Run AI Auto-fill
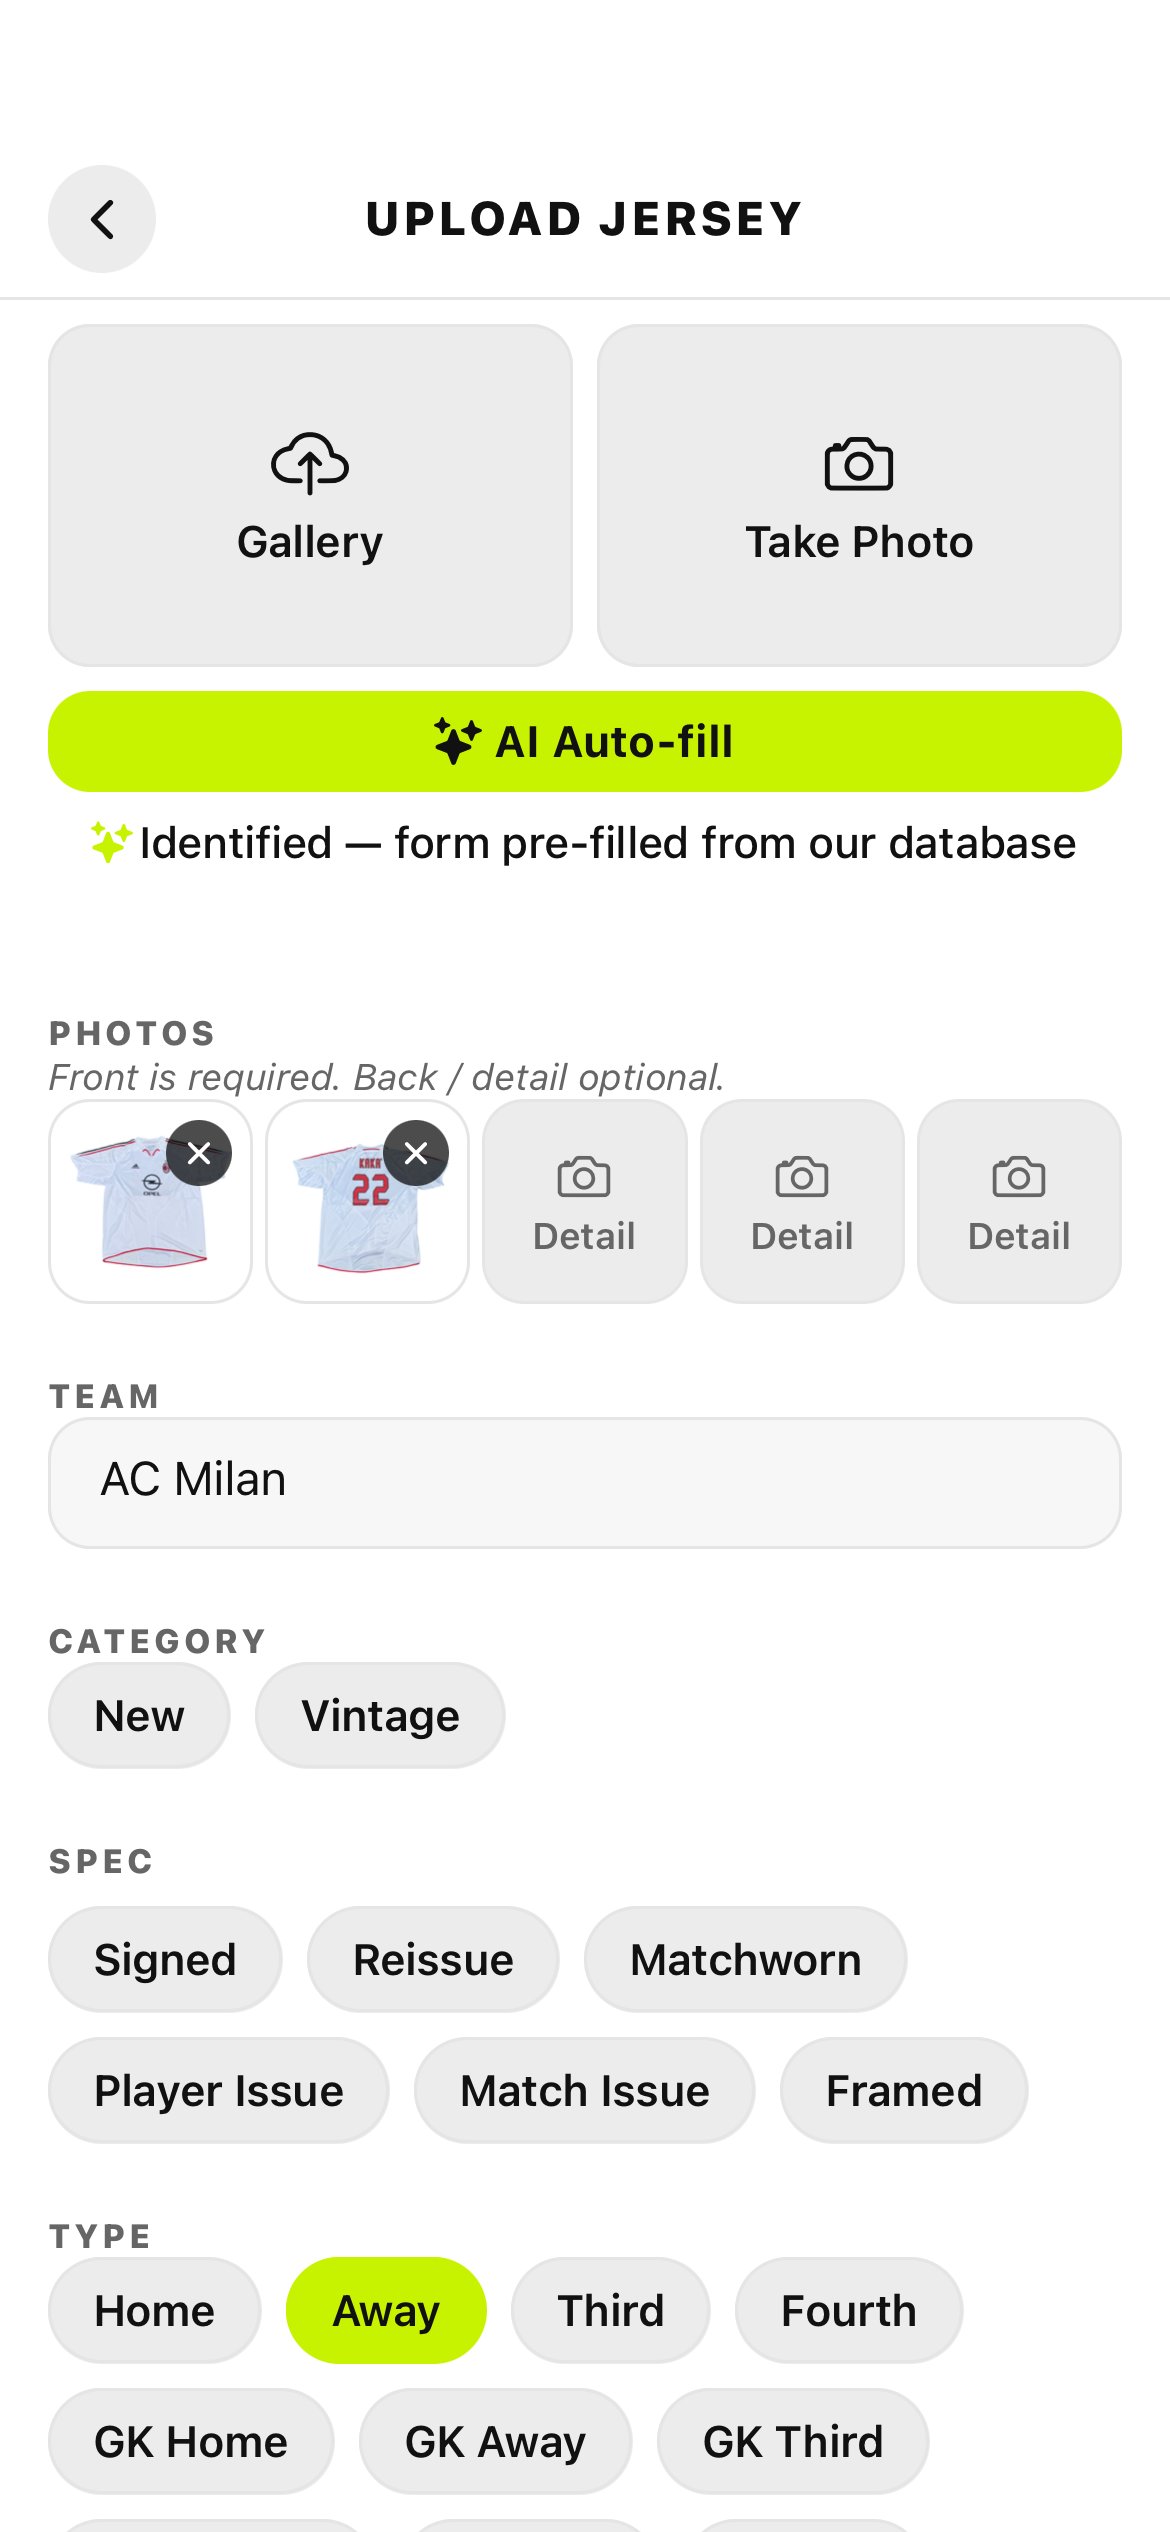Viewport: 1170px width, 2532px height. click(x=585, y=742)
